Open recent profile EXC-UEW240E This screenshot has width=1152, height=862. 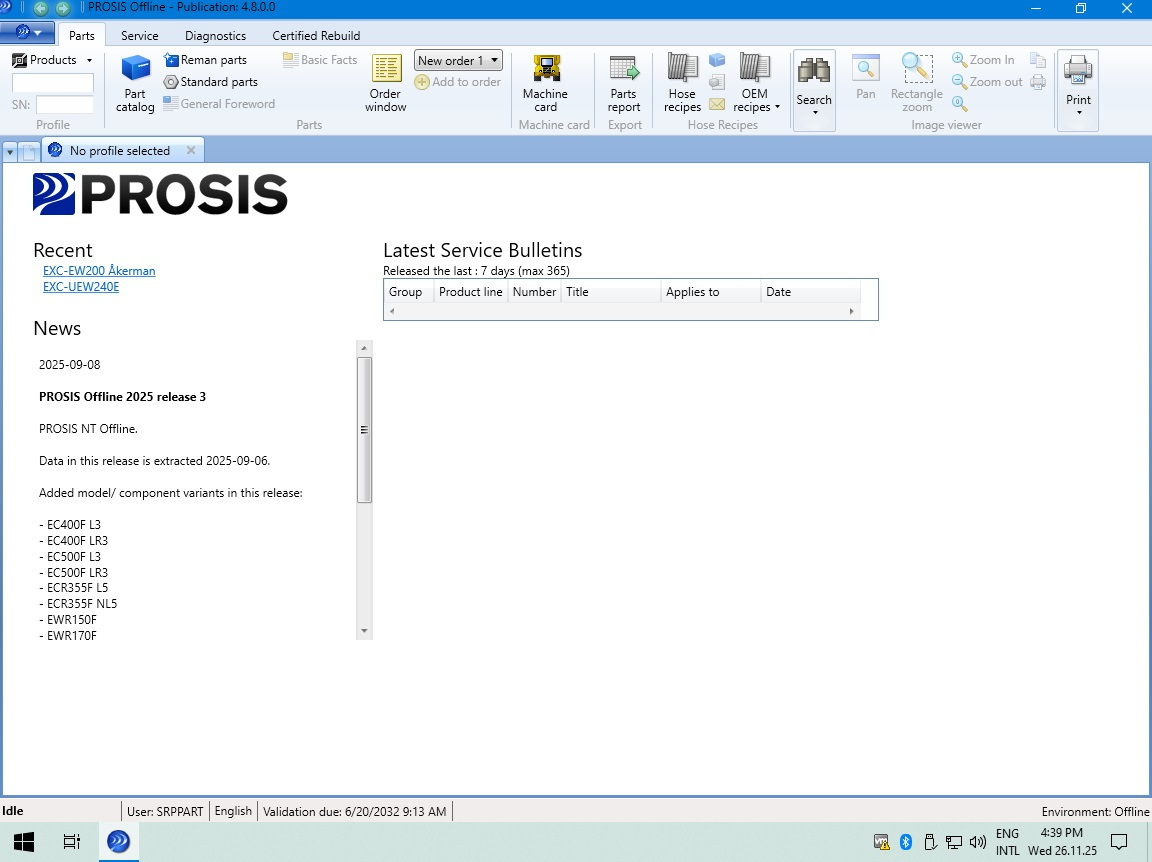coord(81,287)
